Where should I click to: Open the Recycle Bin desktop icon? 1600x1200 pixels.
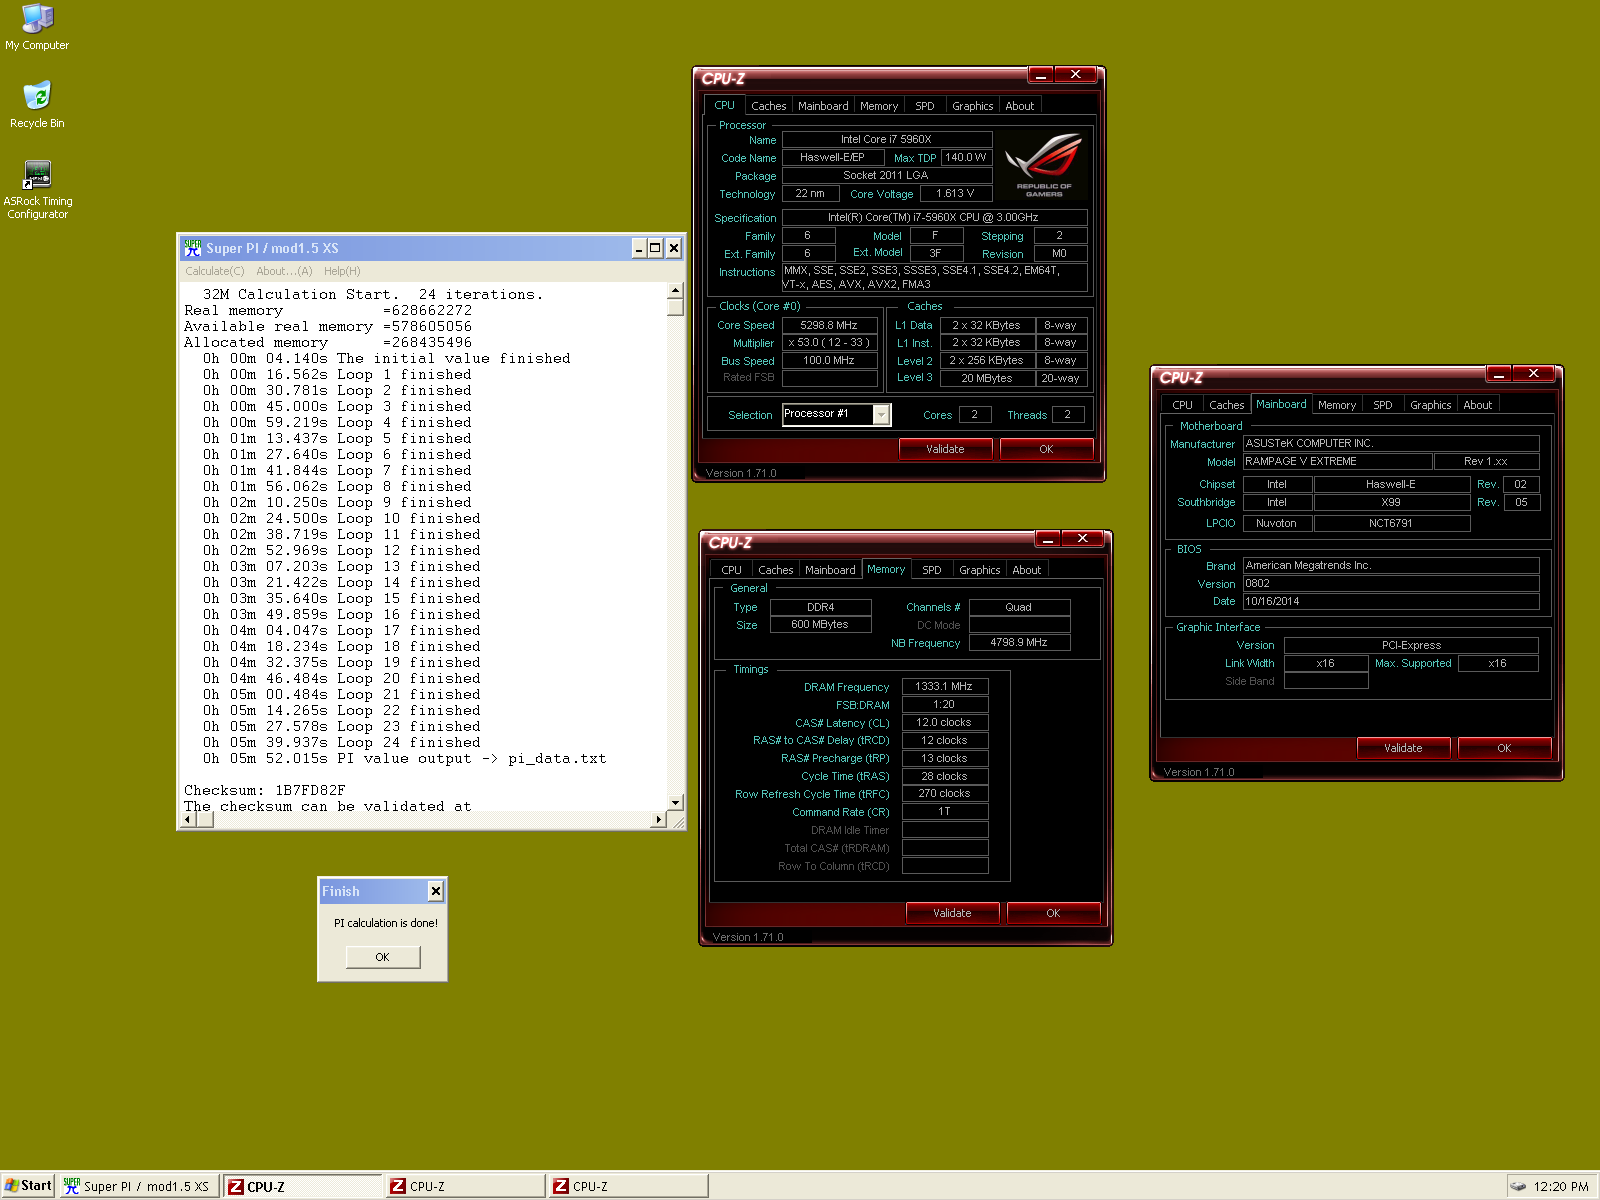(37, 105)
